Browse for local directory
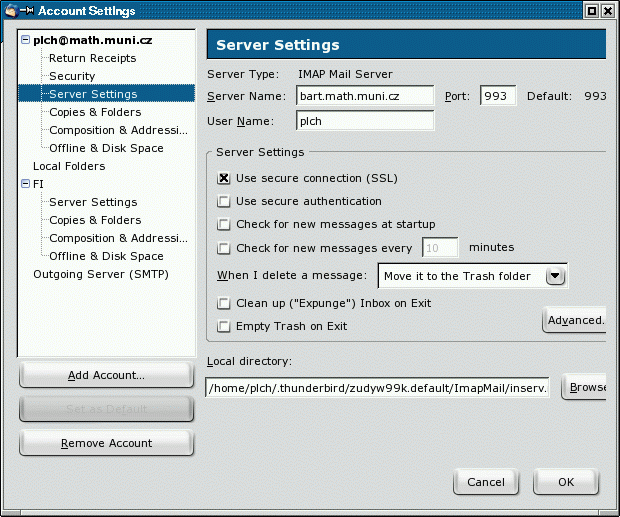The width and height of the screenshot is (620, 517). 584,387
